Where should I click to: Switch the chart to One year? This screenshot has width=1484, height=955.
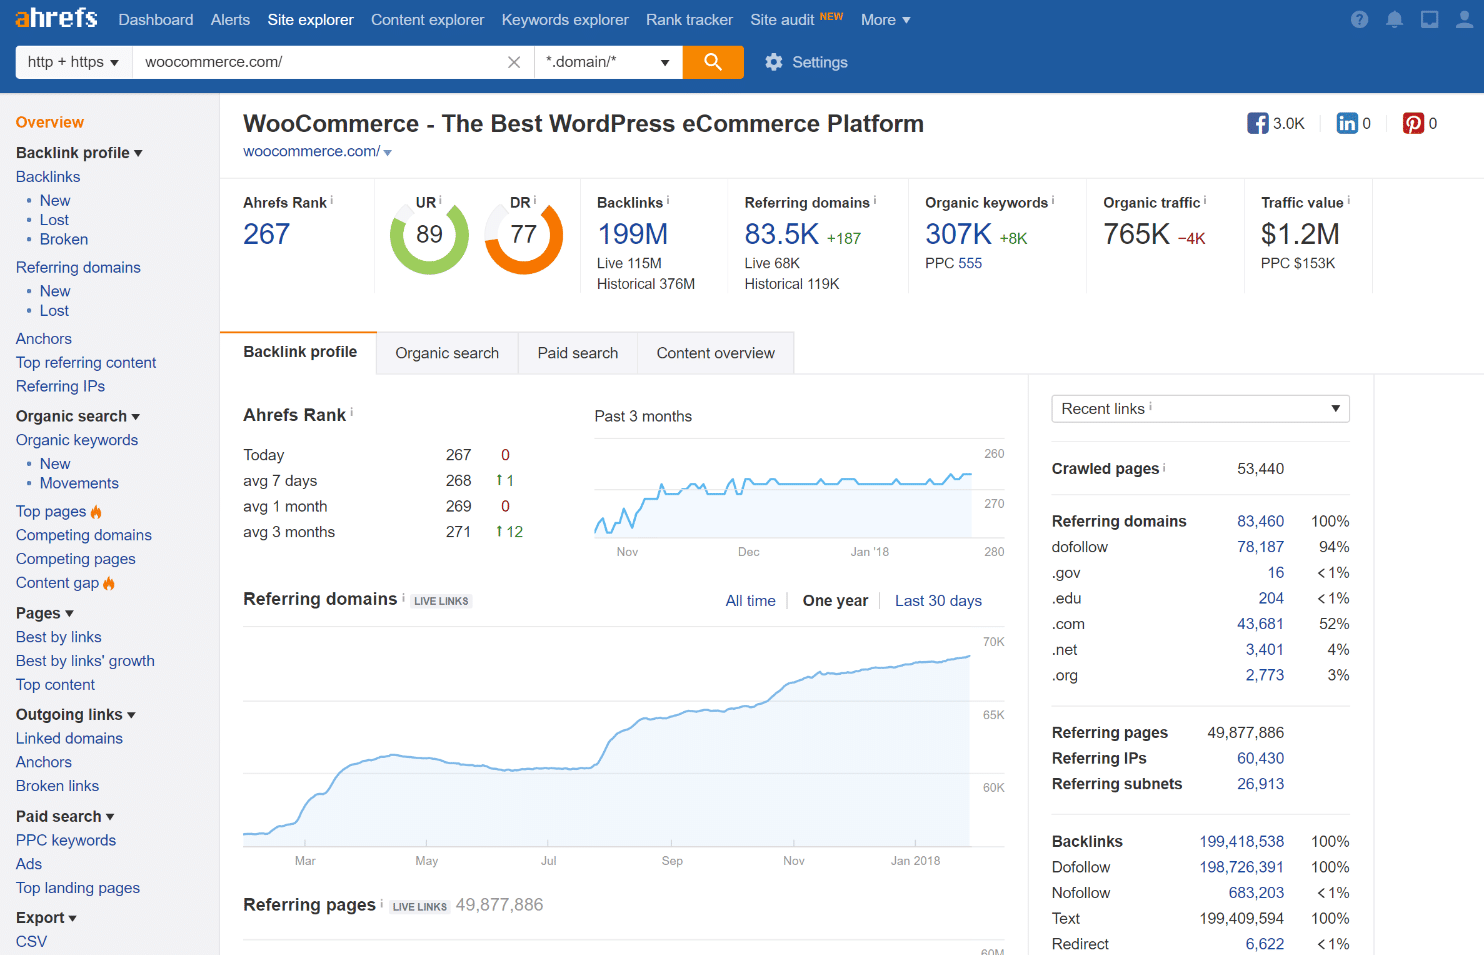[835, 600]
